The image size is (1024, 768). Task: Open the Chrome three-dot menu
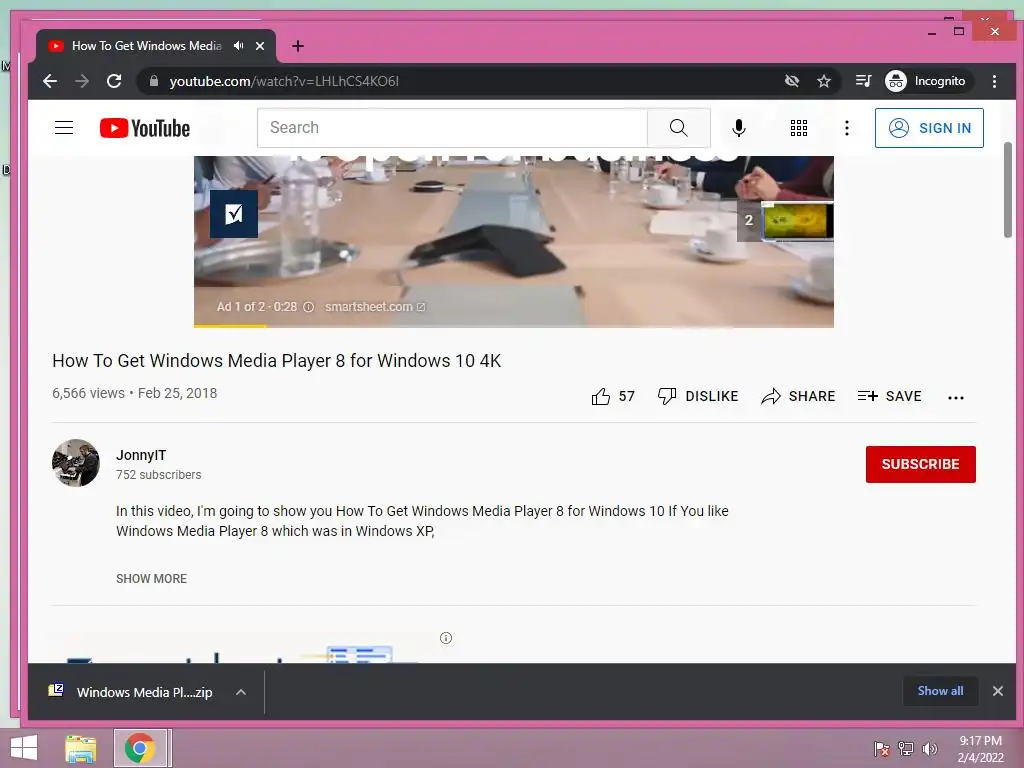click(995, 81)
